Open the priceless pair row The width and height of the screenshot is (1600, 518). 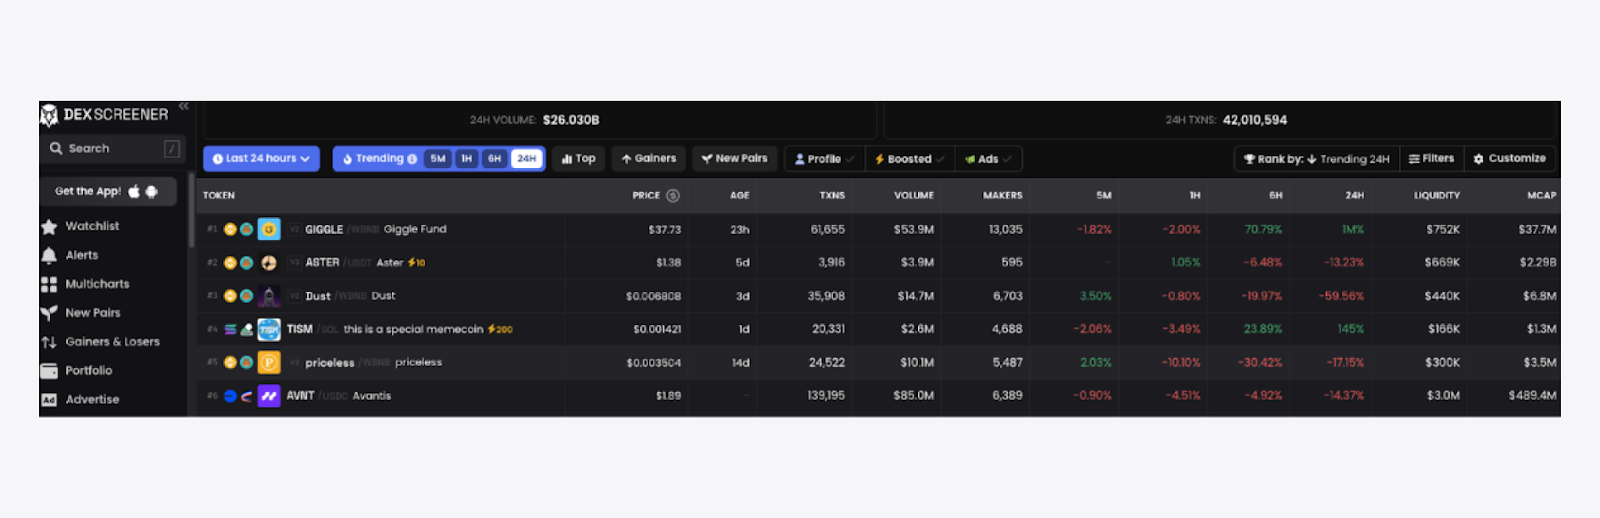point(878,362)
